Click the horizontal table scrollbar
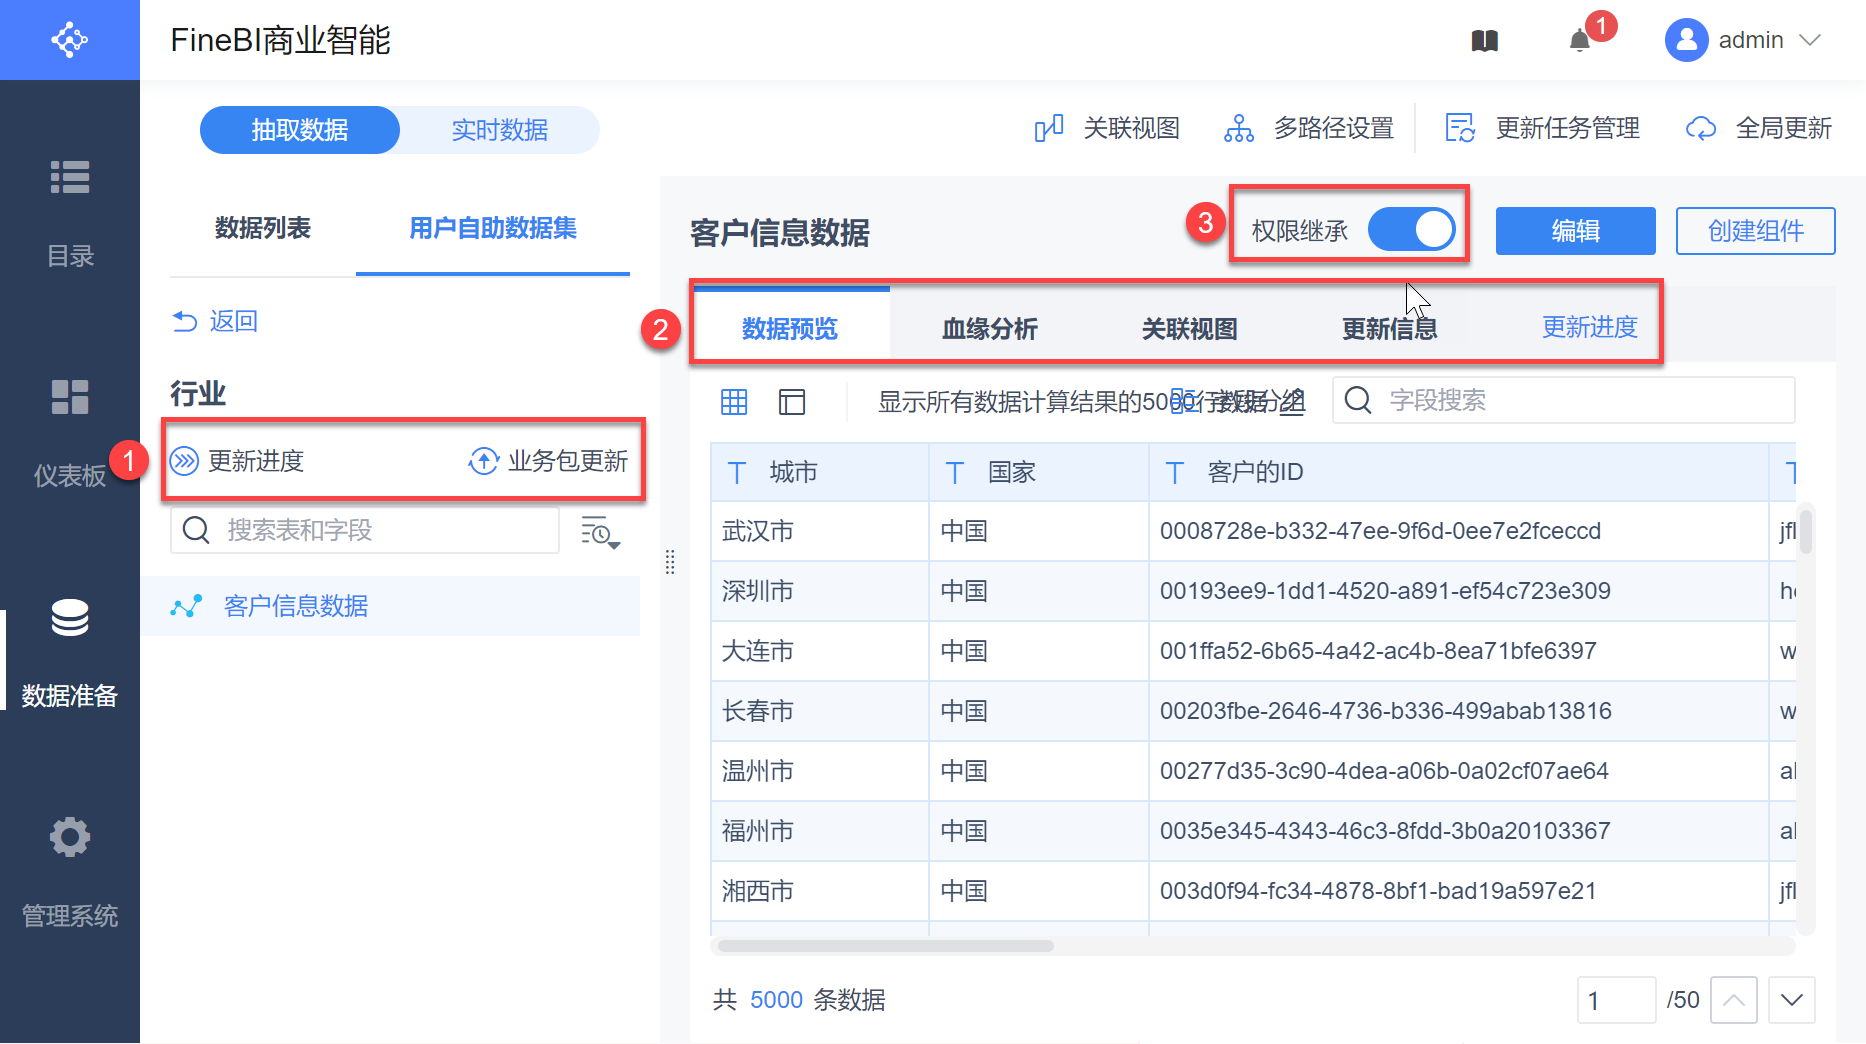 coord(885,946)
